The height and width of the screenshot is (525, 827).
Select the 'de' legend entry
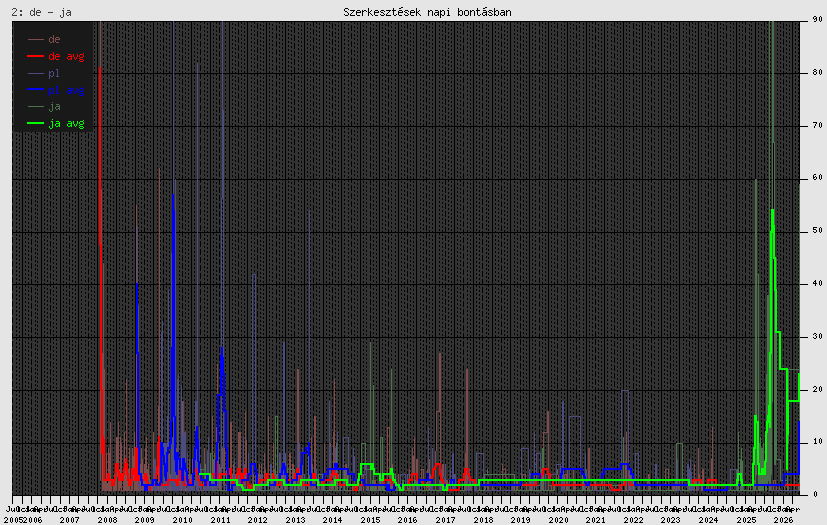54,39
